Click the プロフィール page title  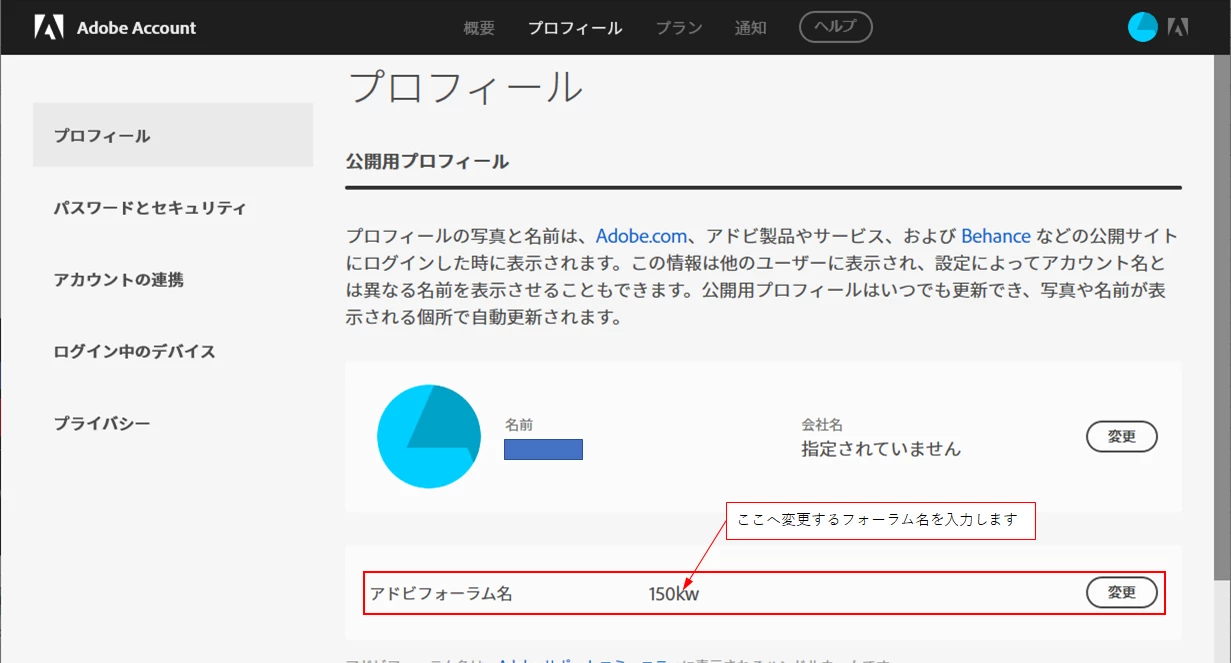465,88
